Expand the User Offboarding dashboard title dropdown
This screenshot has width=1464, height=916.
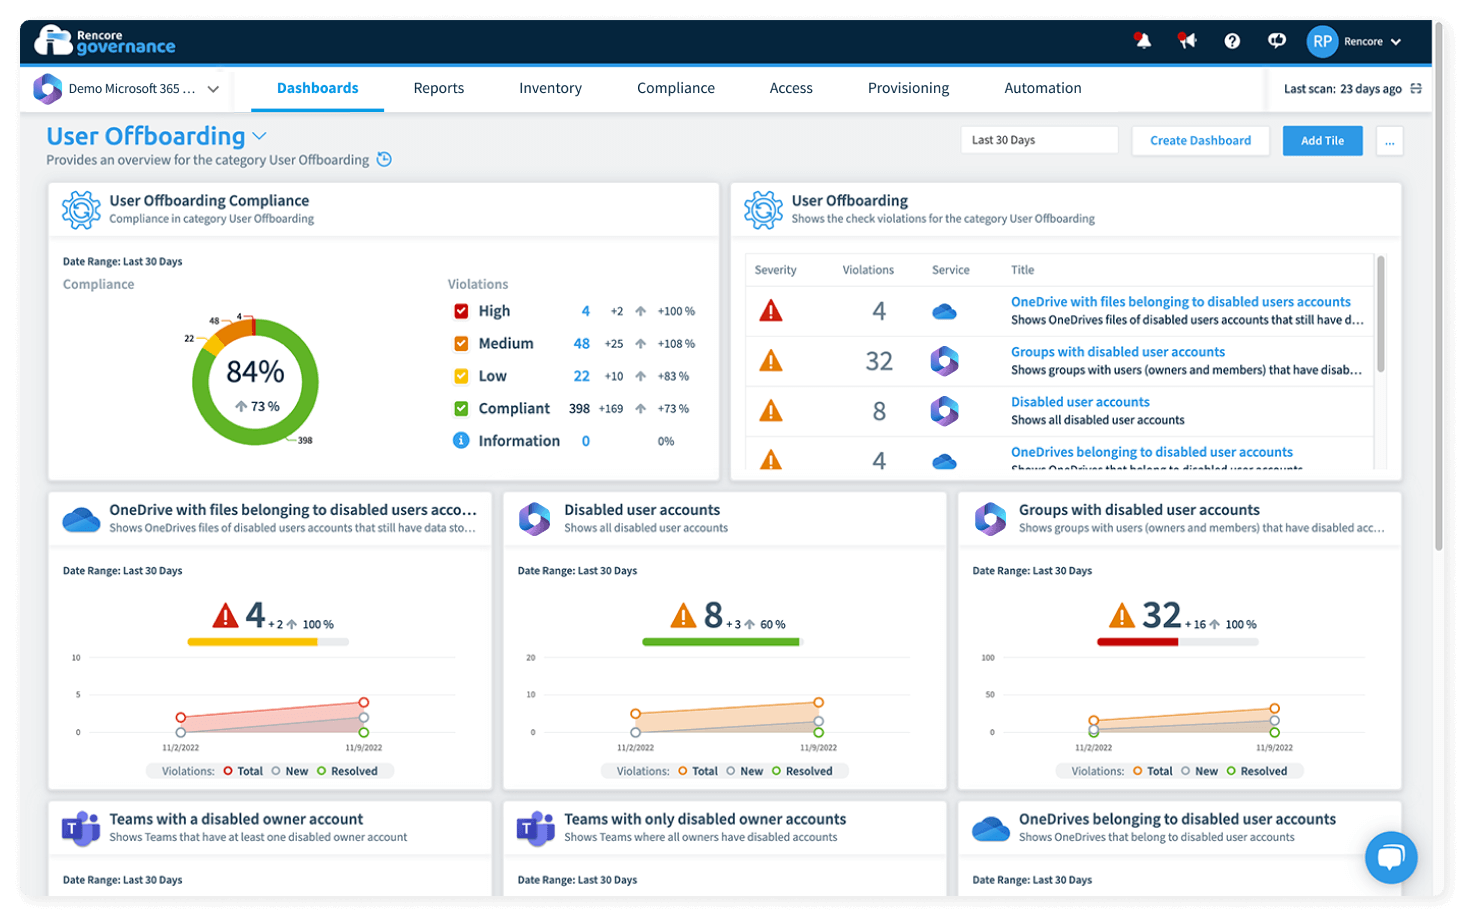260,135
